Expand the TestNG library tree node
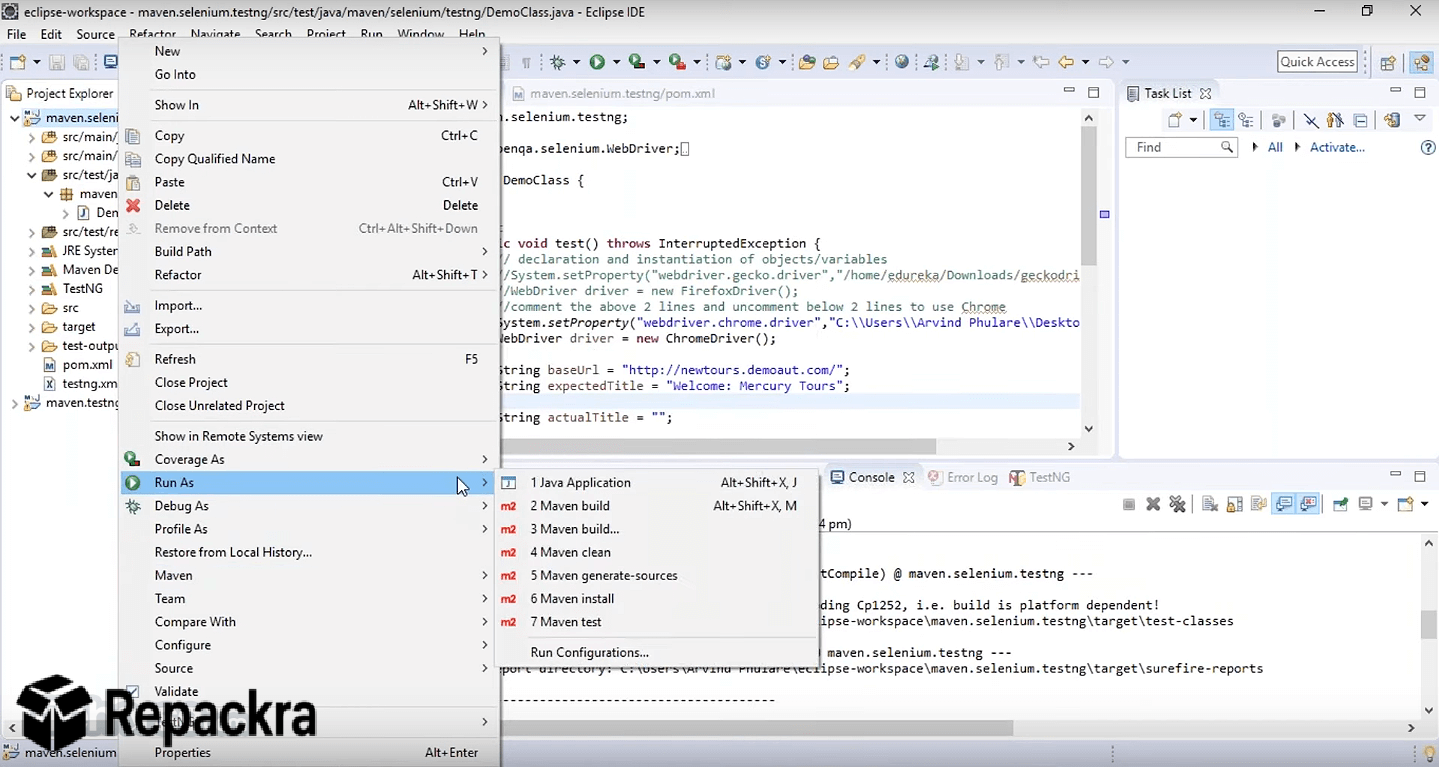This screenshot has width=1439, height=767. coord(31,289)
